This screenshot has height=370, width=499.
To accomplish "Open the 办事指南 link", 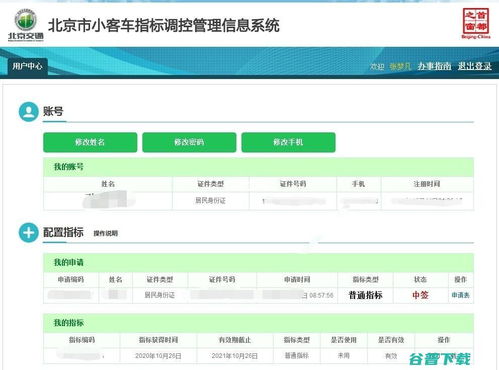I will coord(434,66).
